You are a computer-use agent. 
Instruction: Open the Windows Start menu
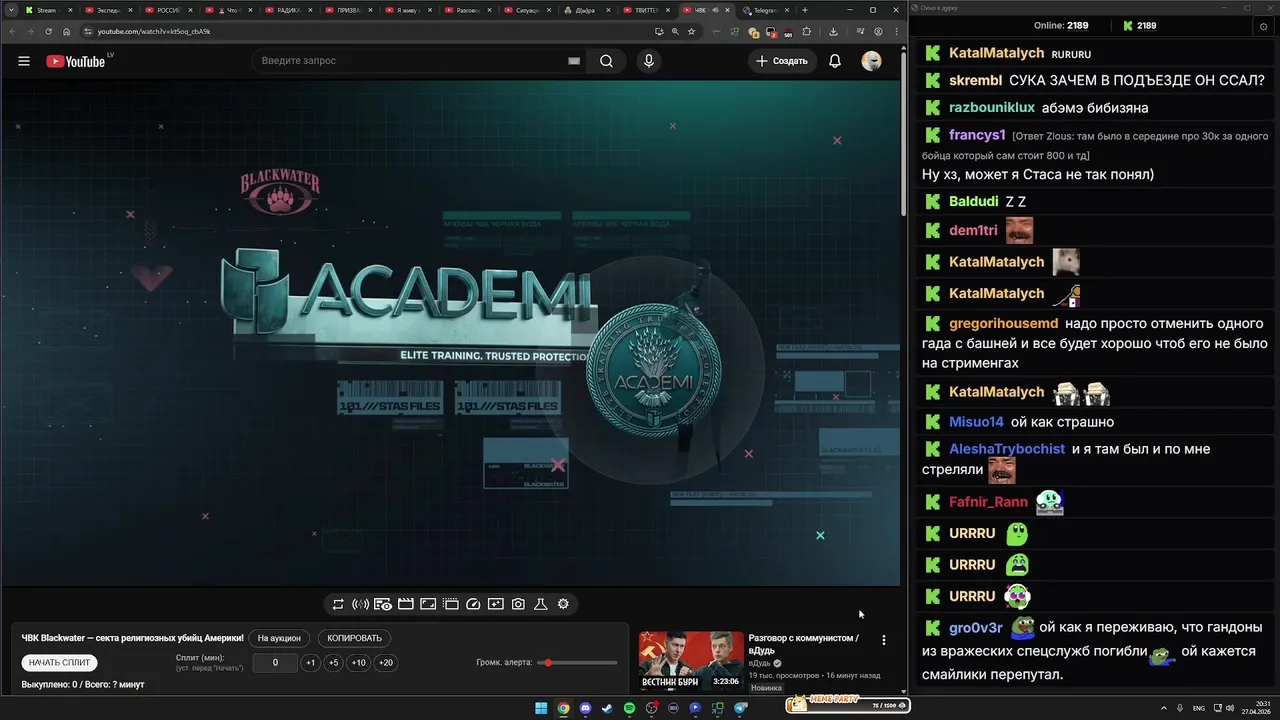(541, 708)
